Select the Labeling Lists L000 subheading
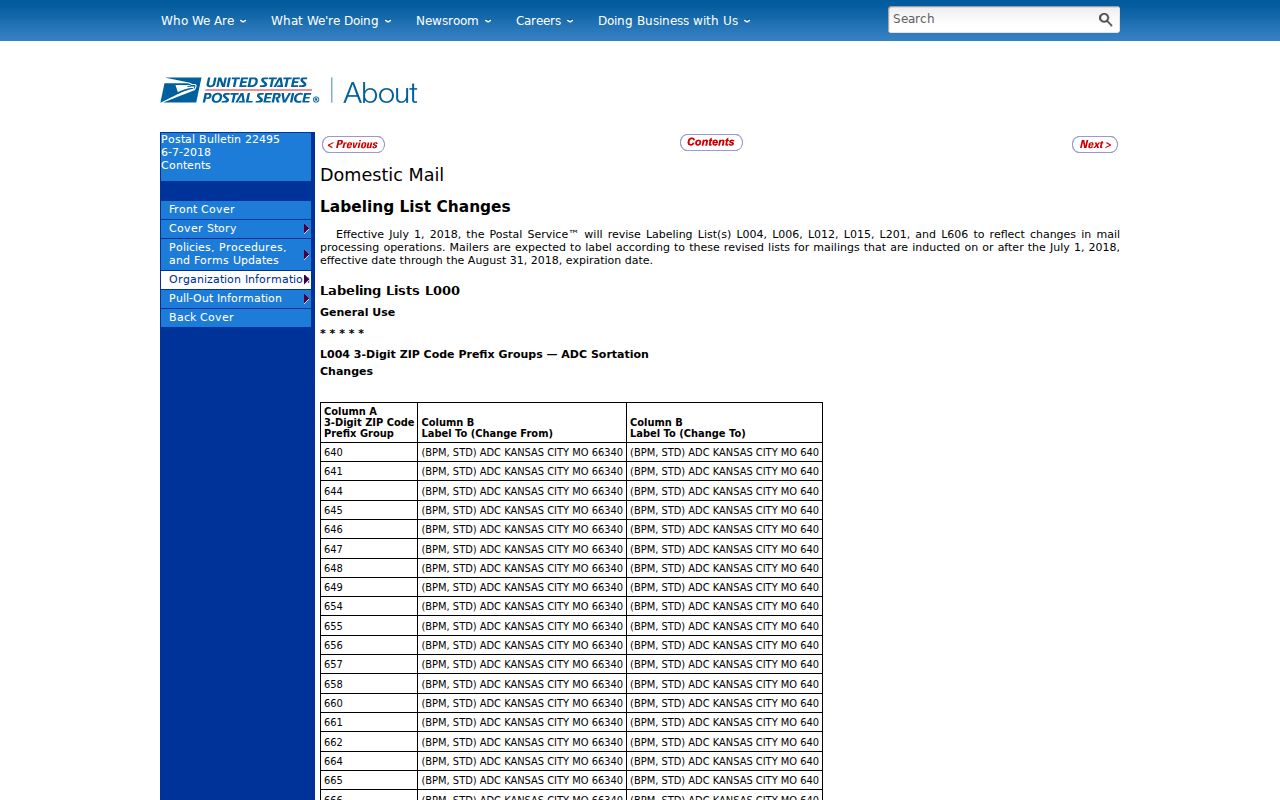Image resolution: width=1280 pixels, height=800 pixels. [390, 291]
